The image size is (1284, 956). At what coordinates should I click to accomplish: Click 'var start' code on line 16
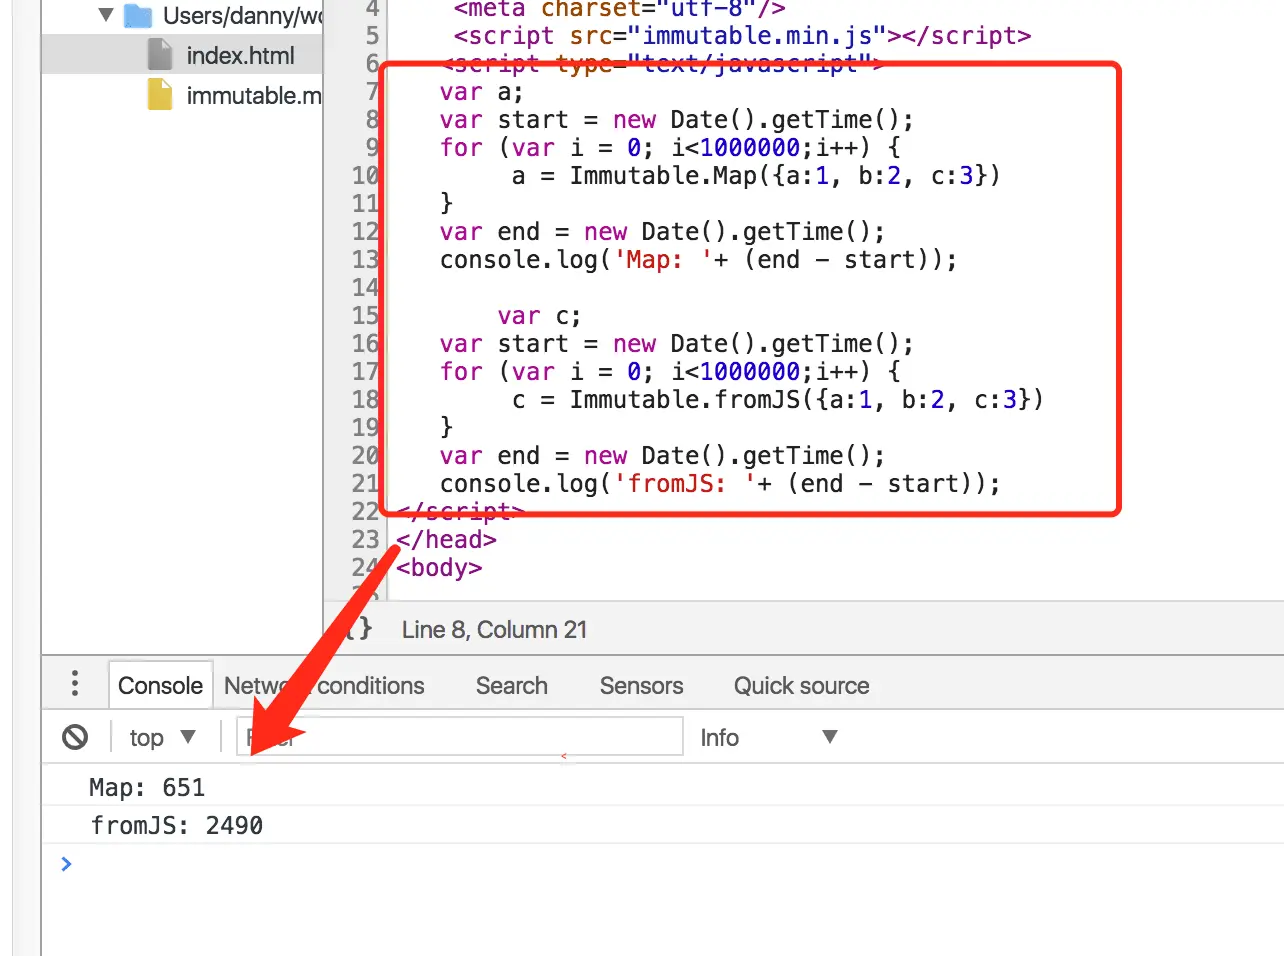coord(676,344)
